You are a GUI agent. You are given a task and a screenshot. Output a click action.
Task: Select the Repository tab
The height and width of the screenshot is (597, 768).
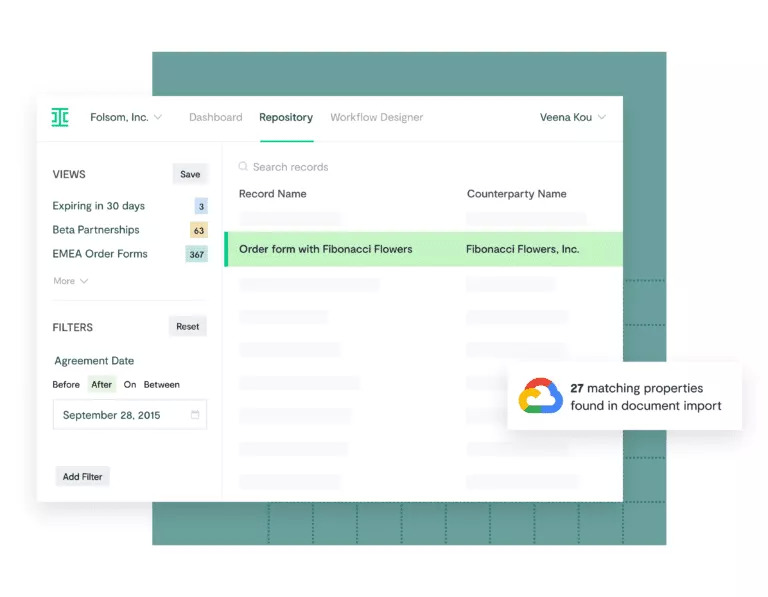coord(286,118)
